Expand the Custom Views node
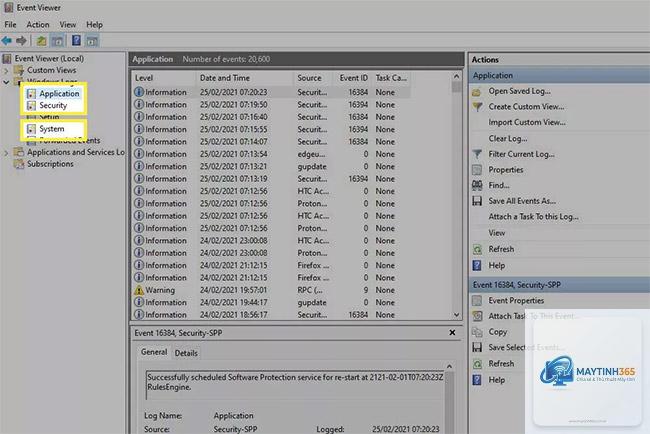Screen dimensions: 650x434 tap(6, 71)
